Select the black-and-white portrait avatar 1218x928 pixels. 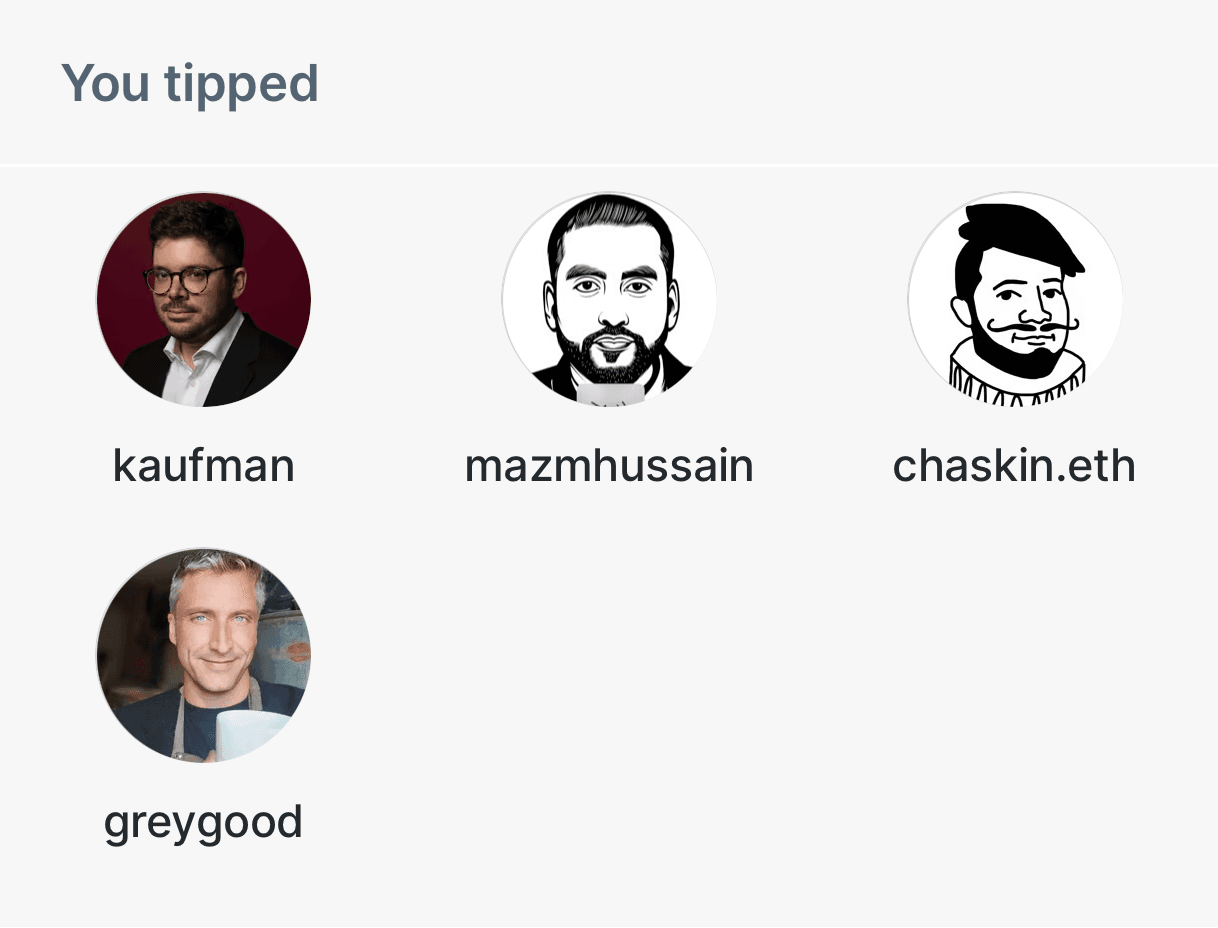[608, 300]
